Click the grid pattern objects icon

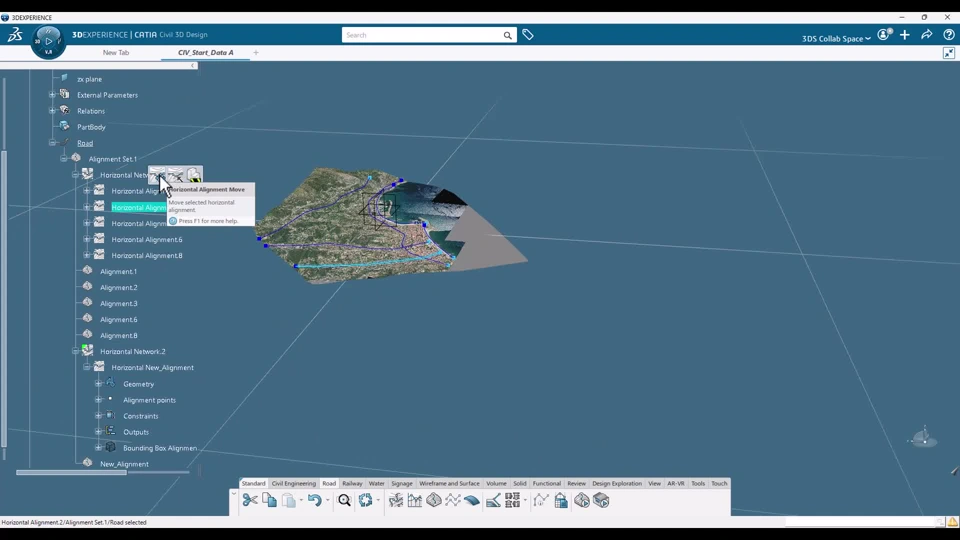point(512,500)
